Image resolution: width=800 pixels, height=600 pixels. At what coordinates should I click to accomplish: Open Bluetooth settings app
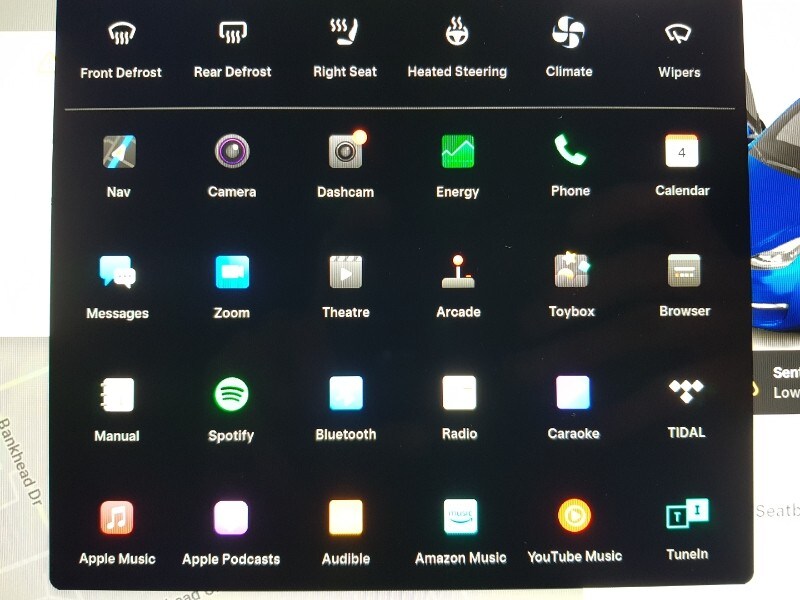tap(346, 394)
